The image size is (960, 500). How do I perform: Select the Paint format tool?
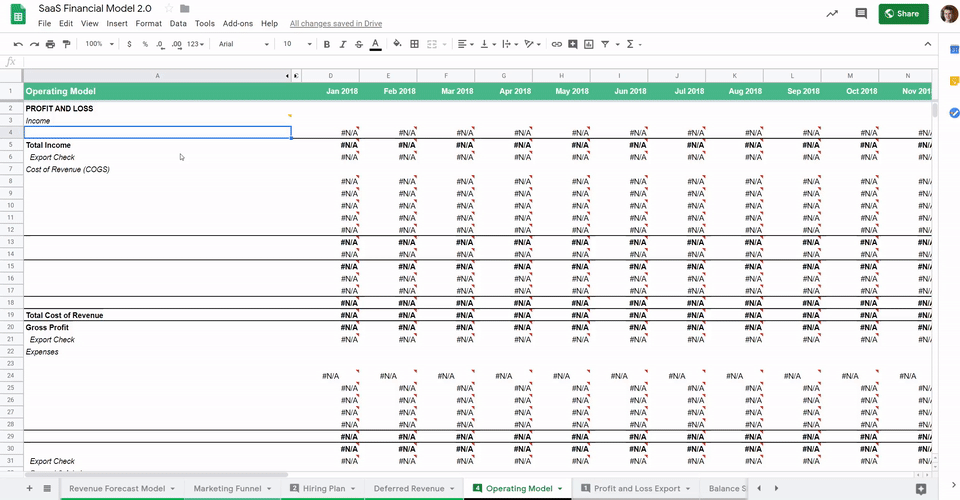(x=66, y=44)
